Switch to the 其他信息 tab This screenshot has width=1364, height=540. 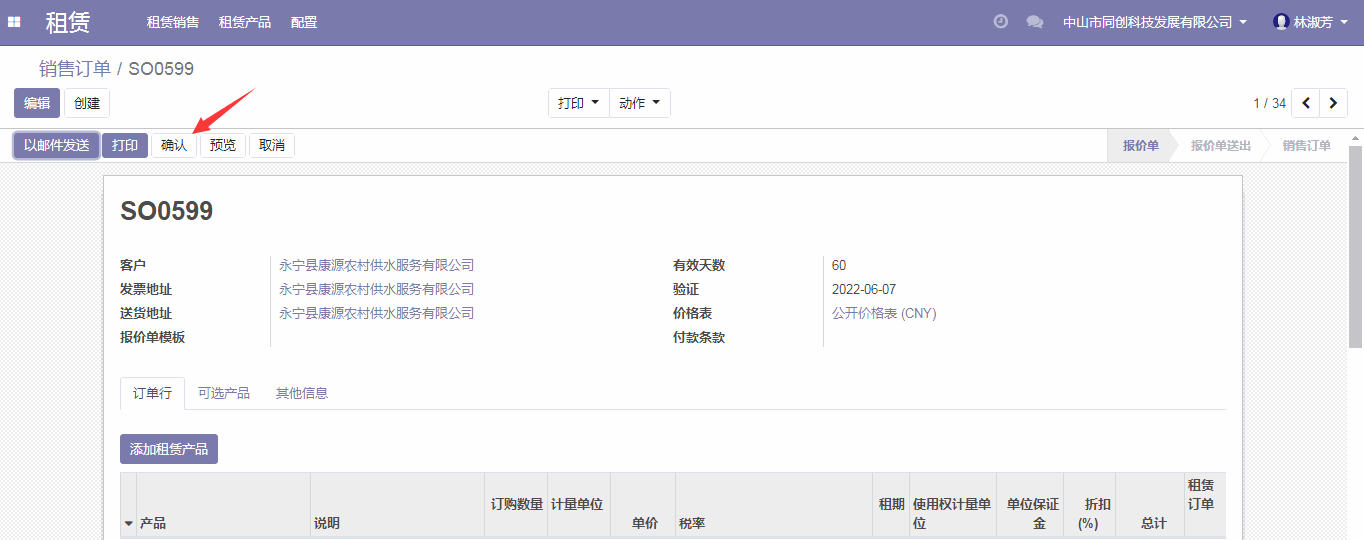[x=301, y=393]
